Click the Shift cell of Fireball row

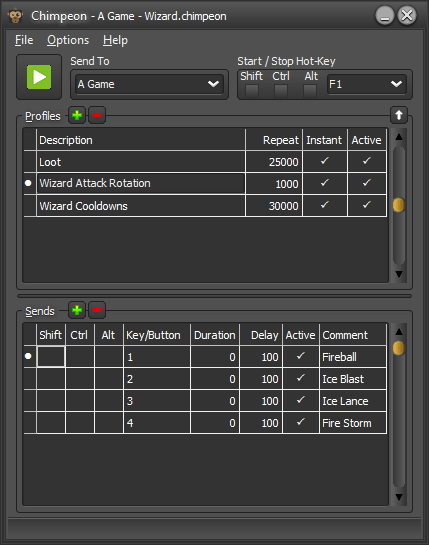pos(51,357)
